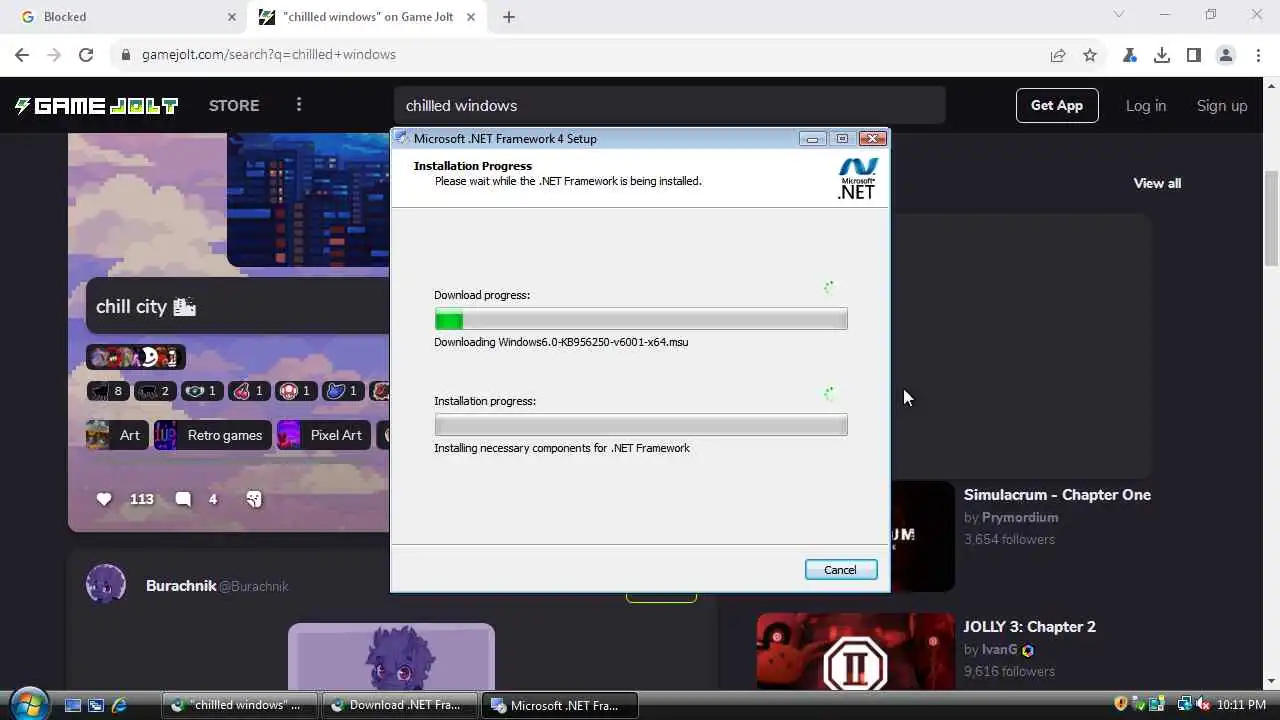Open the Retro games community tag
This screenshot has height=720, width=1280.
pyautogui.click(x=212, y=435)
